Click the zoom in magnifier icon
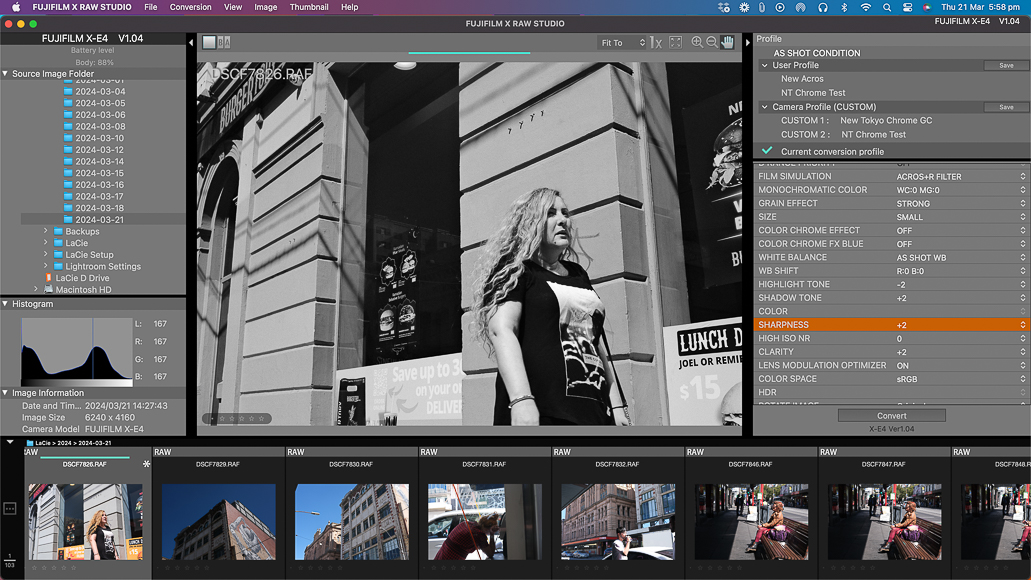Image resolution: width=1031 pixels, height=580 pixels. coord(697,42)
